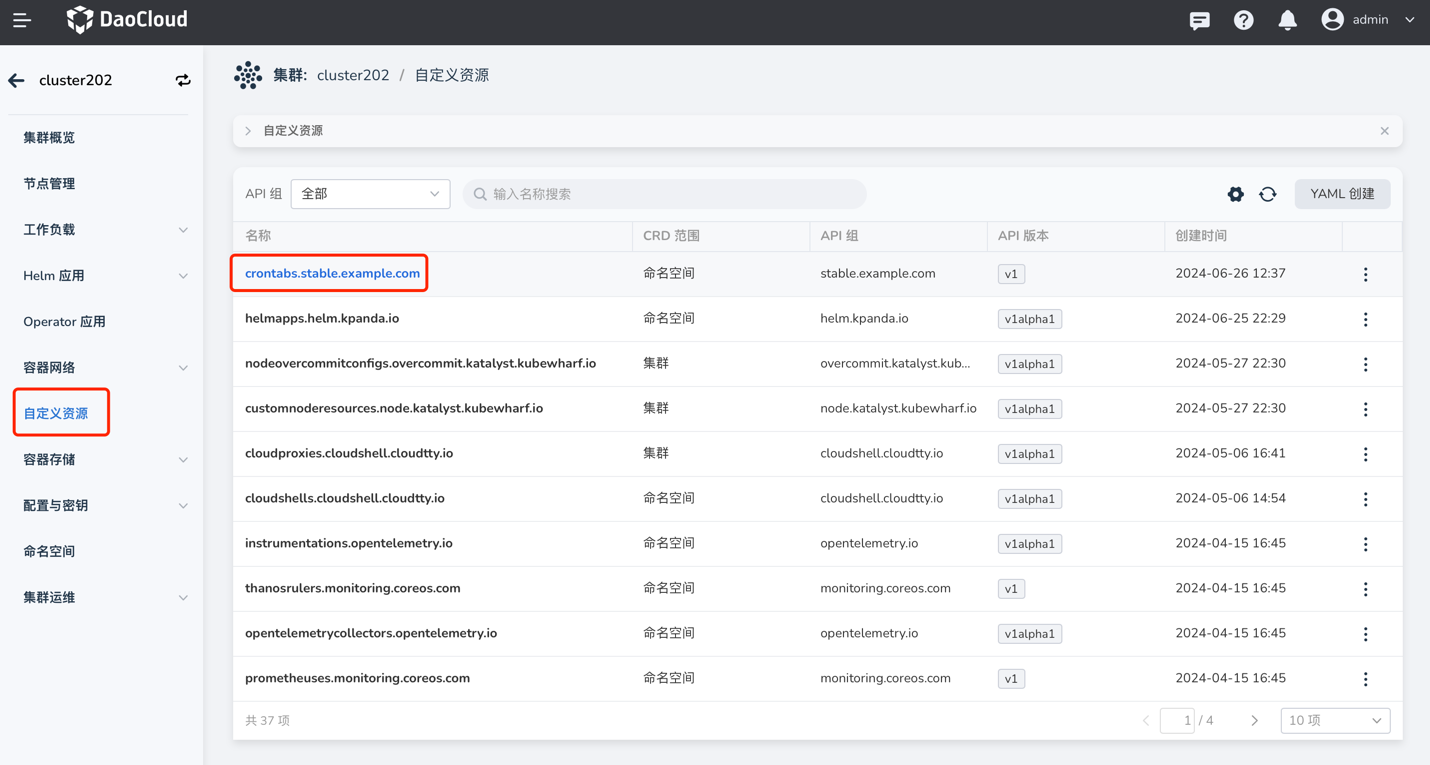Open the more-actions menu for helmapps.helm.kpanda.io

click(1365, 319)
